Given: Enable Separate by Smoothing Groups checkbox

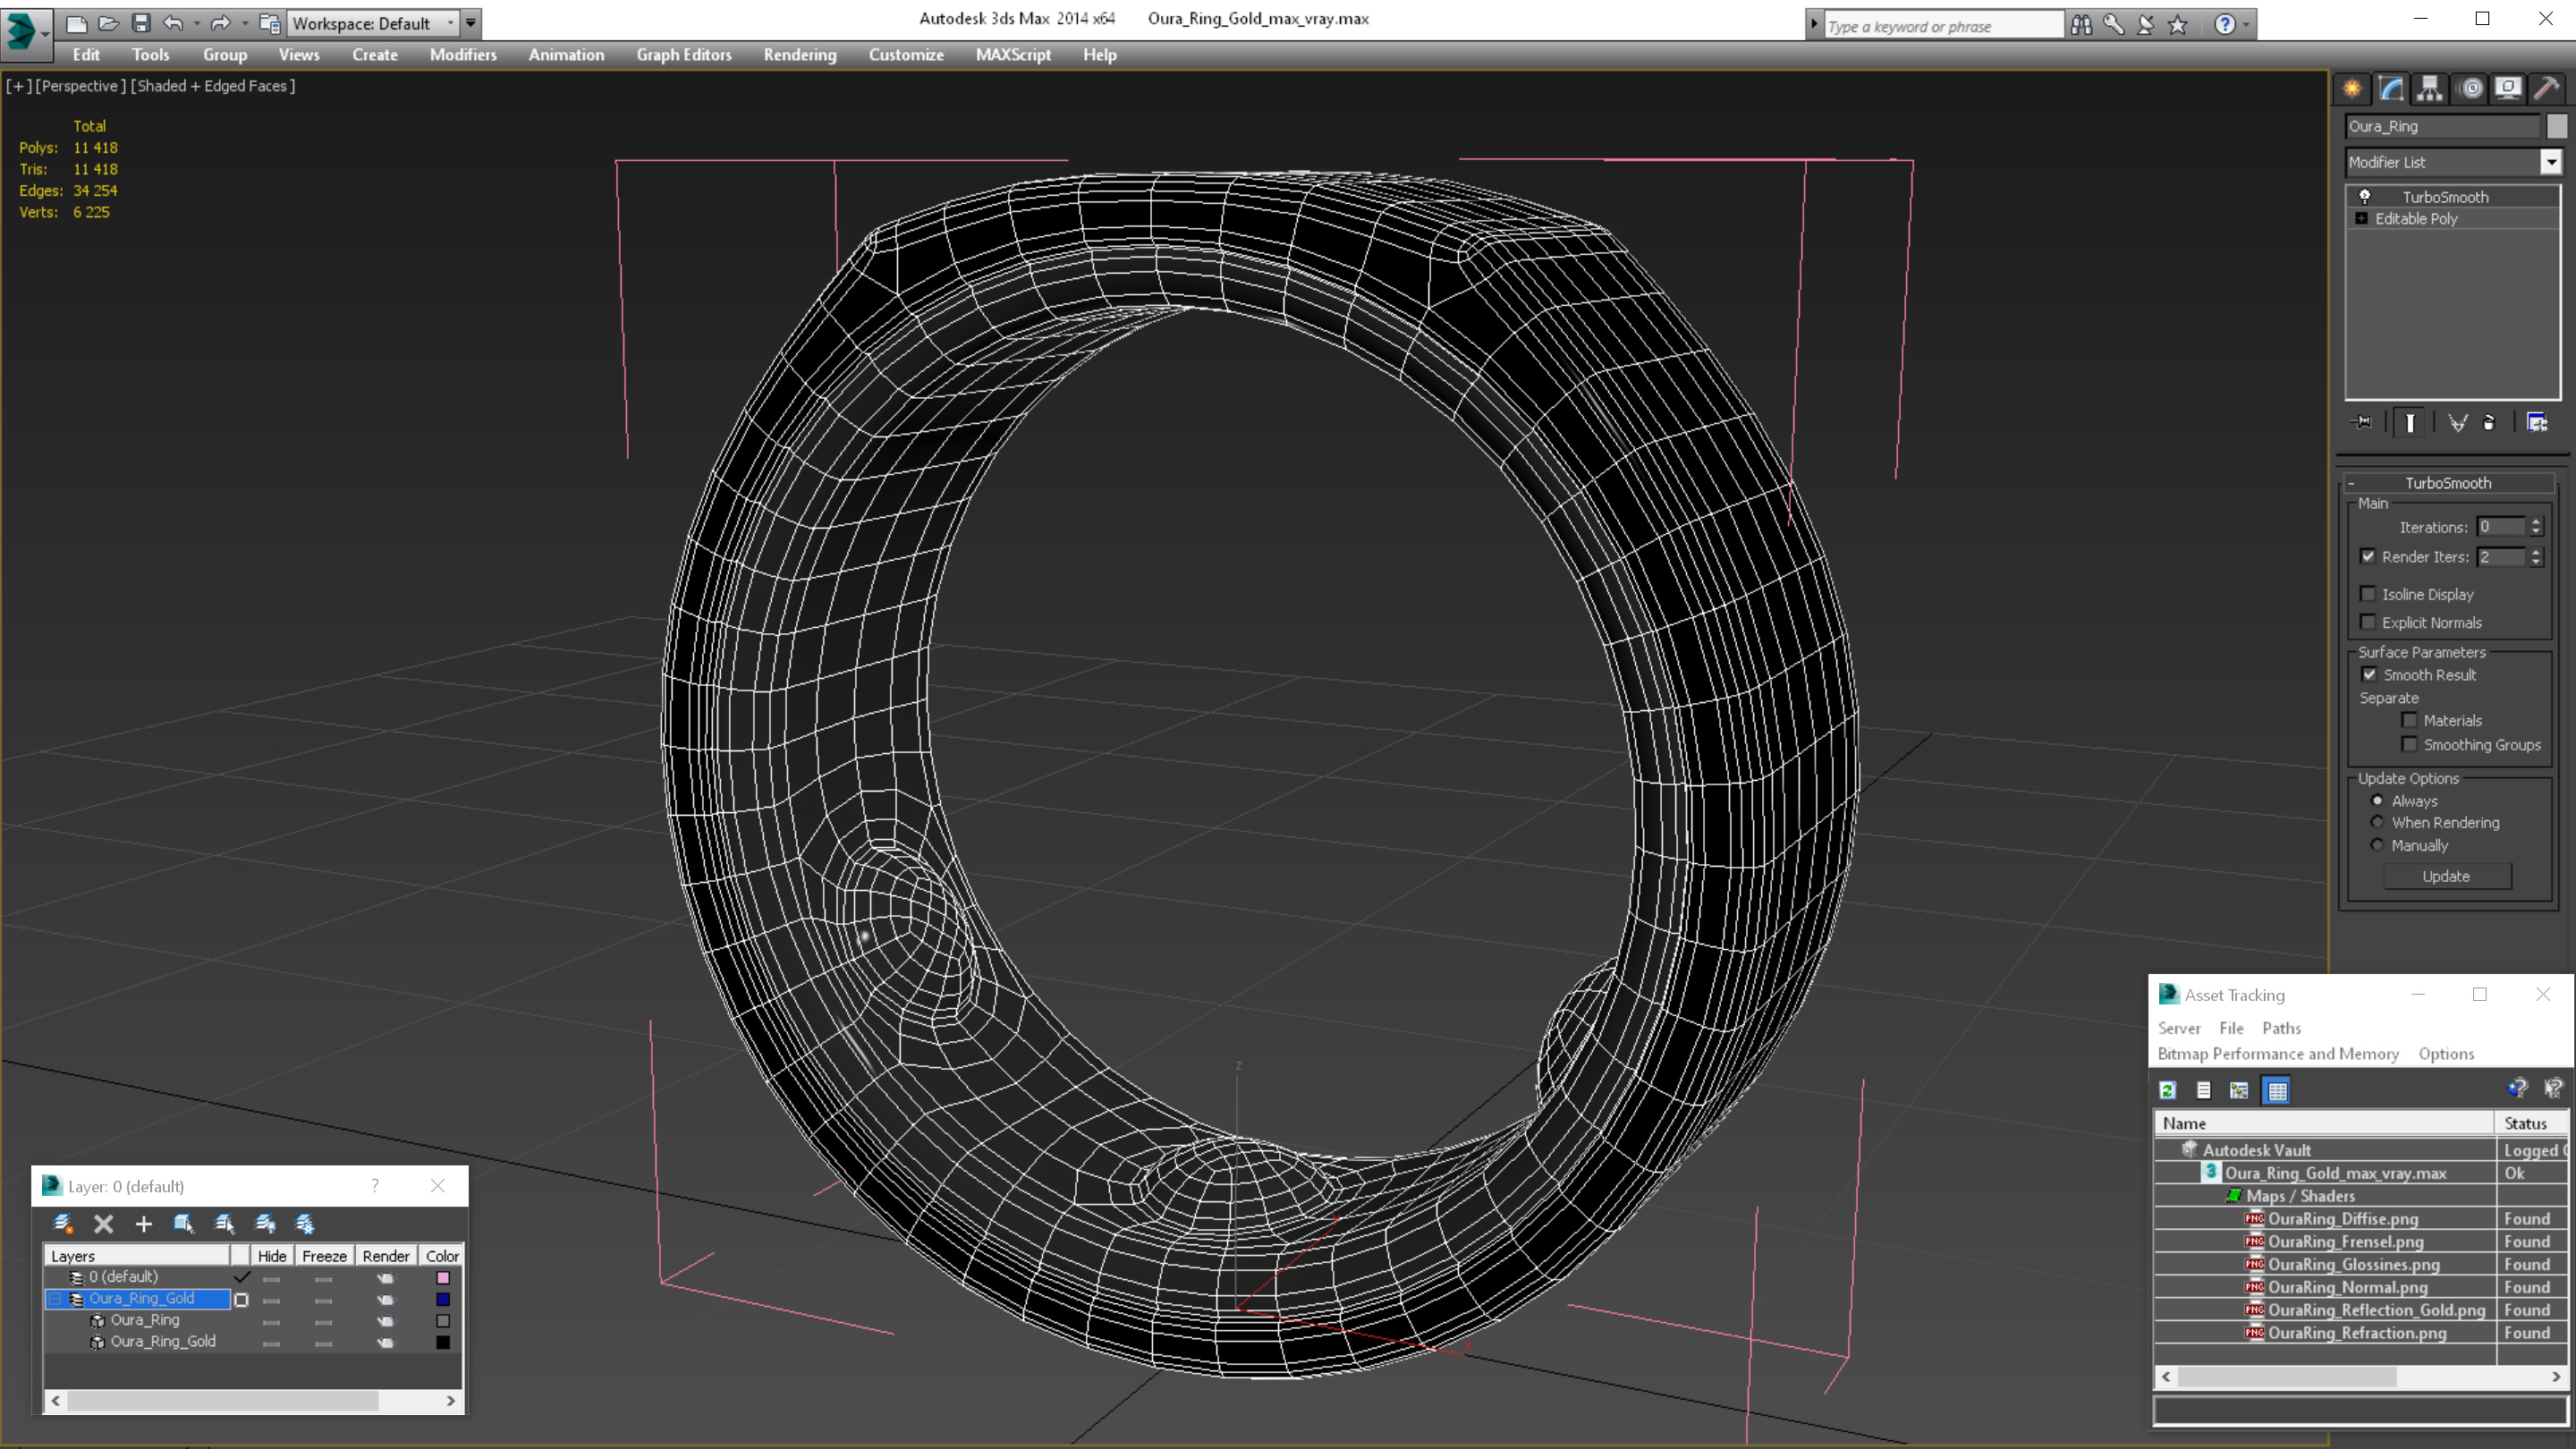Looking at the screenshot, I should (x=2409, y=745).
